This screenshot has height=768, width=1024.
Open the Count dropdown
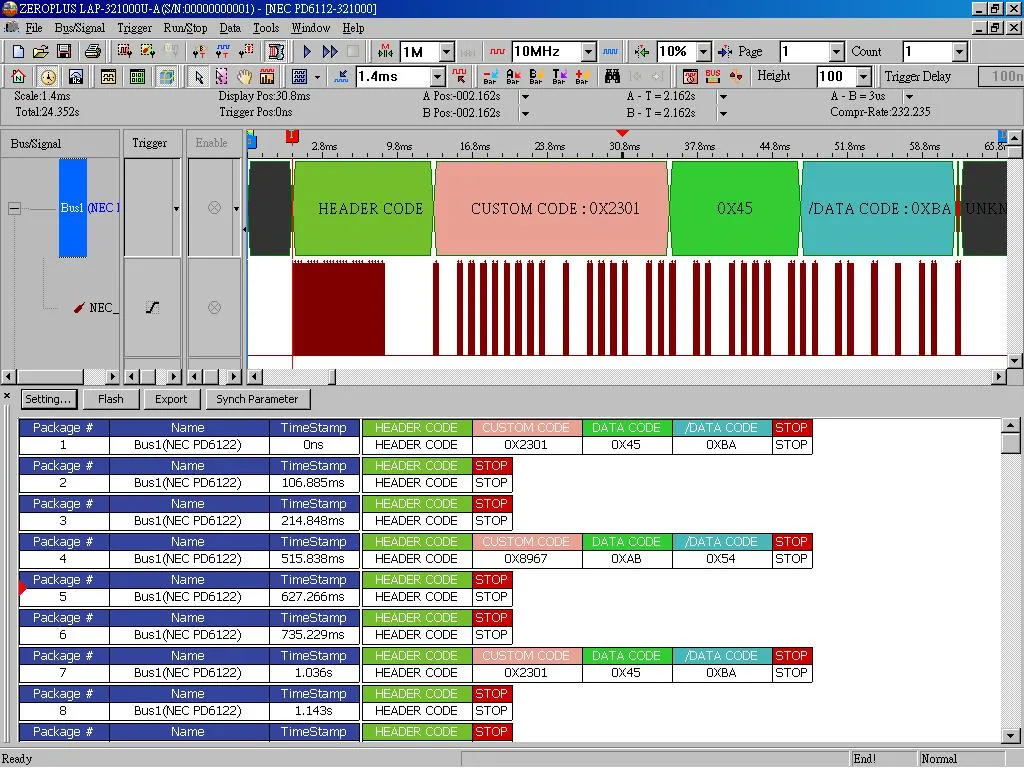[x=959, y=52]
